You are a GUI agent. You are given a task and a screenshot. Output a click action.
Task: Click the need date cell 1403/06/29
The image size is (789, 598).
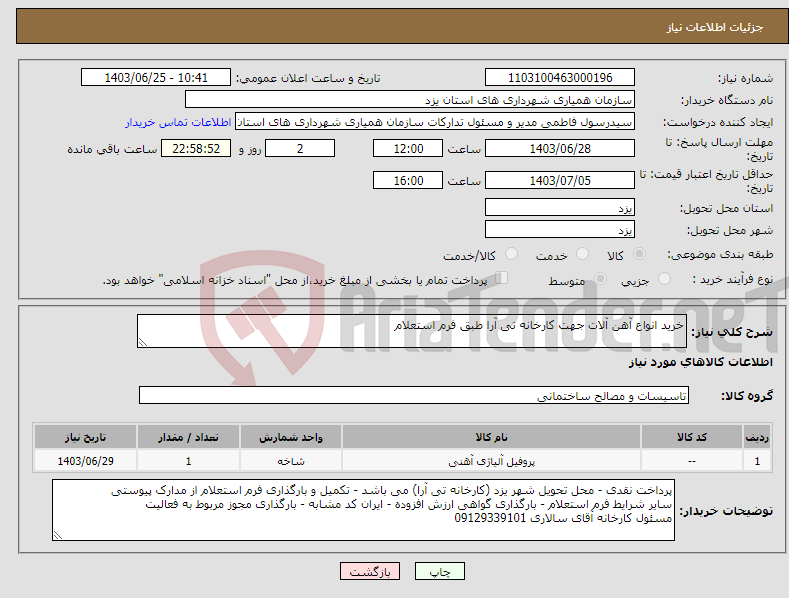(x=86, y=461)
